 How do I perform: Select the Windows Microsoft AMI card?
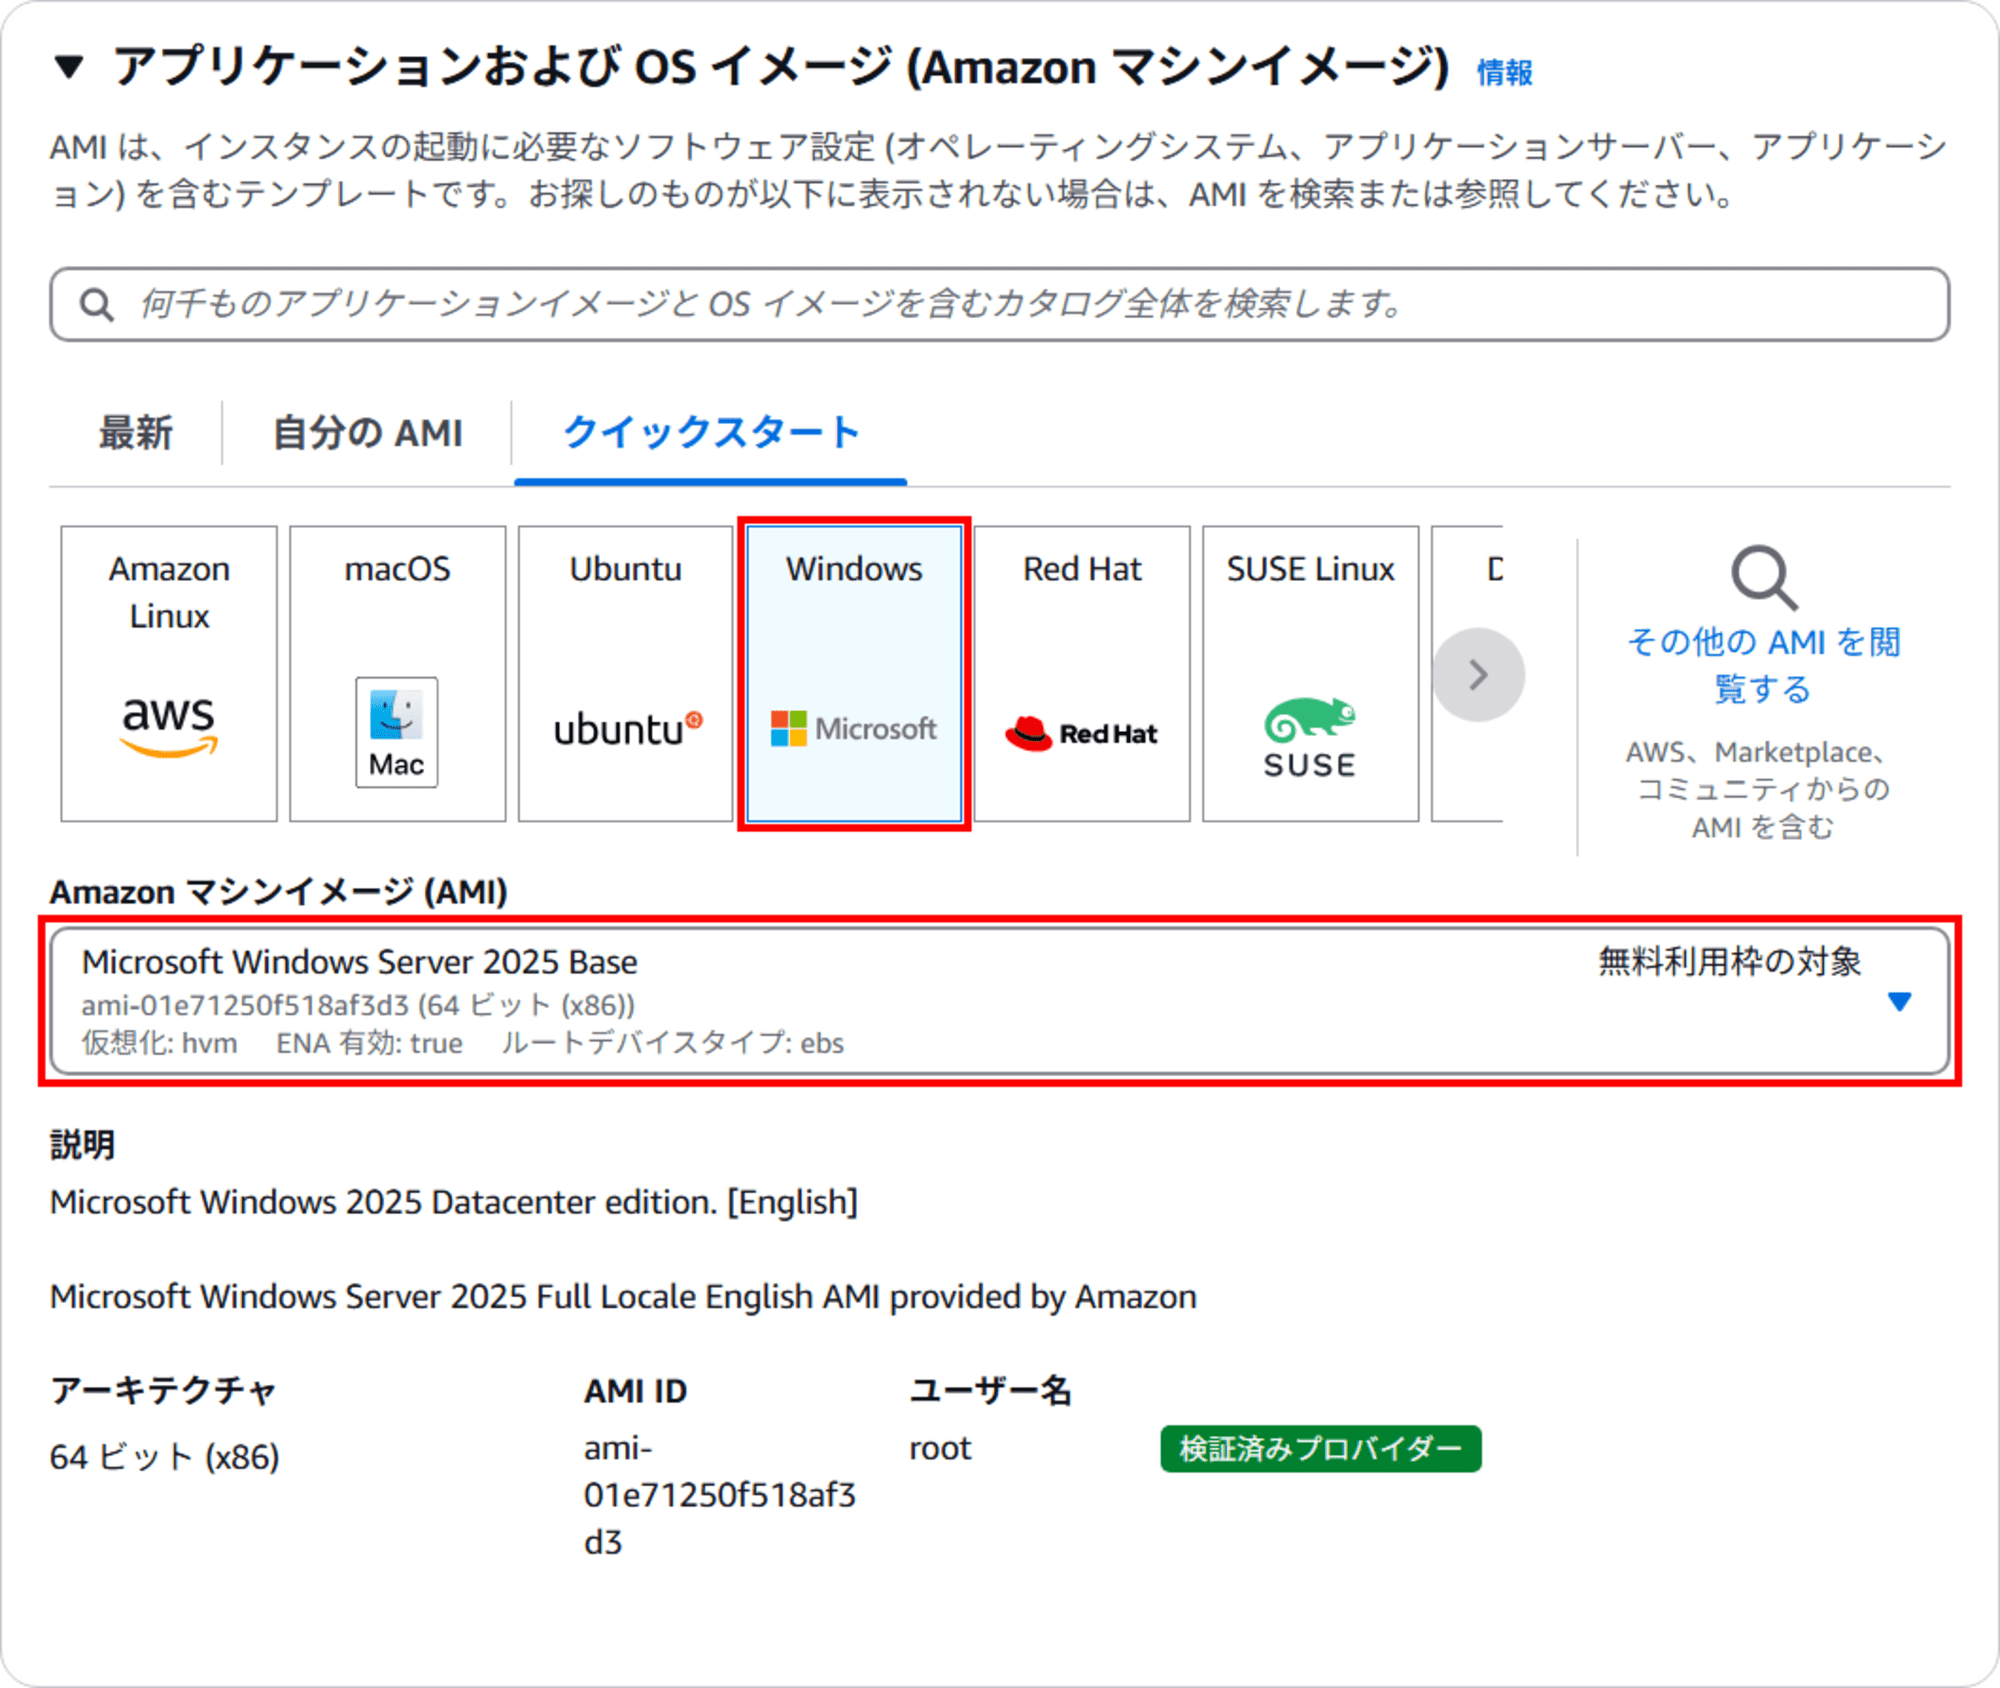tap(854, 674)
